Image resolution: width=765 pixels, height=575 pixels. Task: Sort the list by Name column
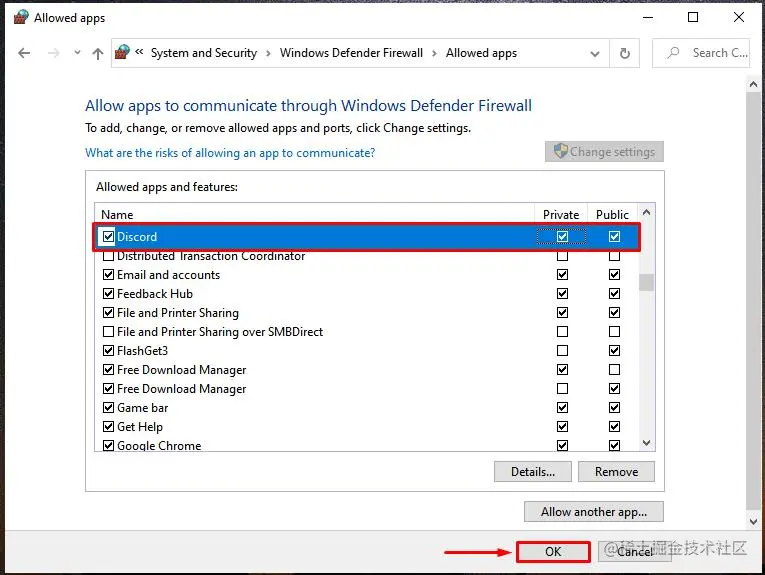coord(117,215)
